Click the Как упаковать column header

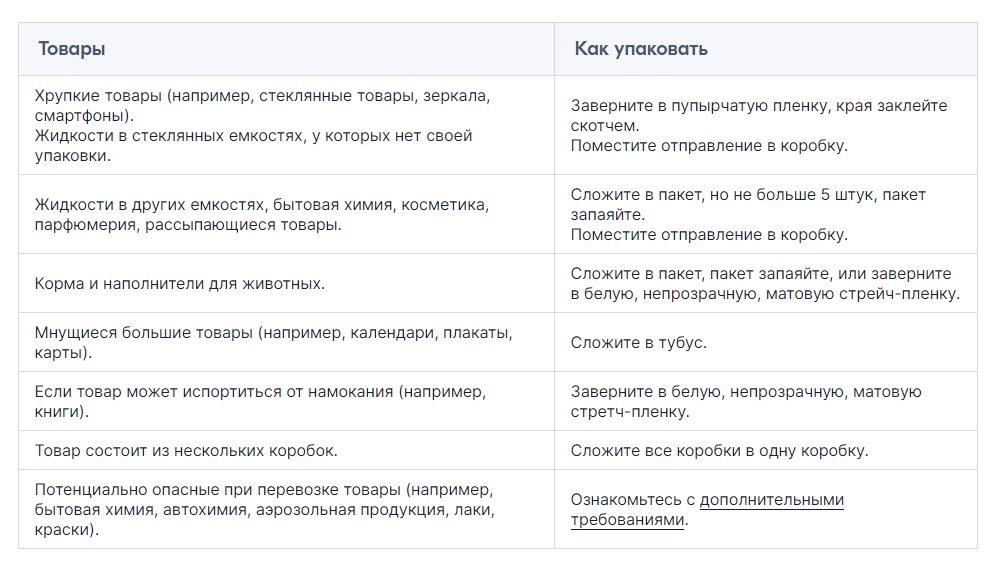[x=641, y=49]
